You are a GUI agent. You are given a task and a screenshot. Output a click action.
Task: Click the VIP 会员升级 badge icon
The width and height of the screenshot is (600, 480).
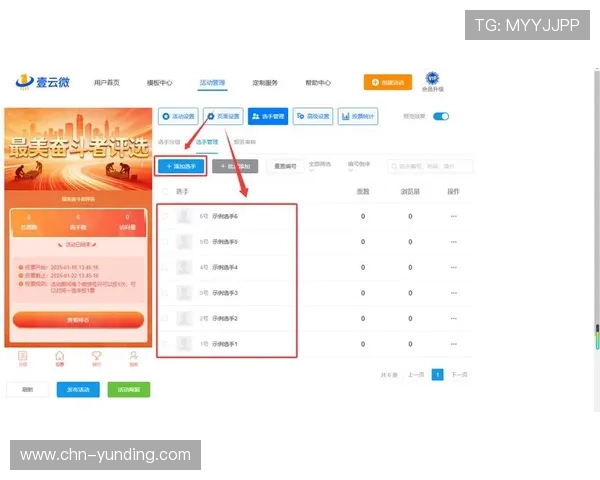tap(432, 79)
